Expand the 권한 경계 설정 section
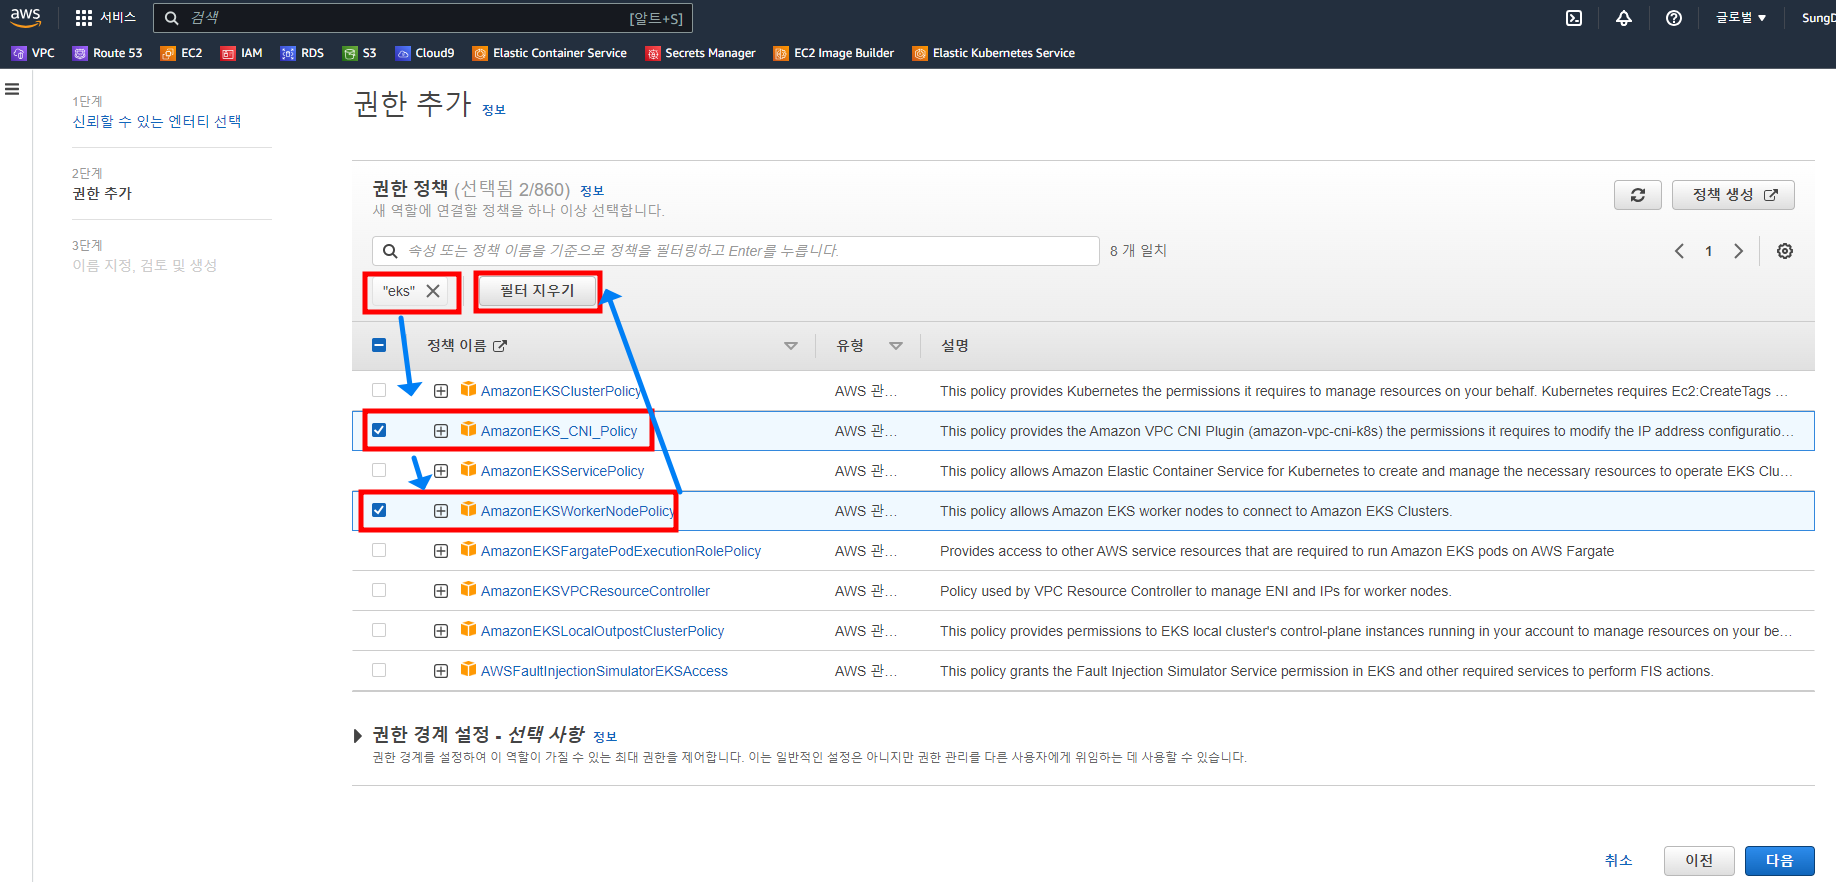1836x882 pixels. pyautogui.click(x=358, y=736)
